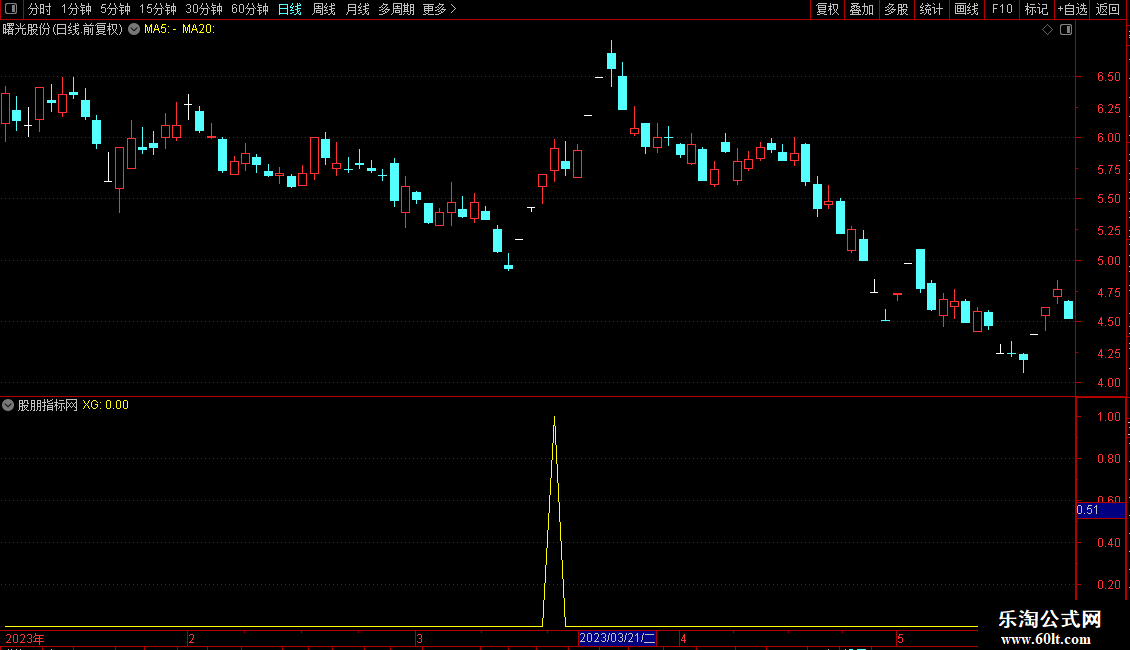Select the 15分钟 period
Screen dimensions: 1130x650
click(158, 9)
